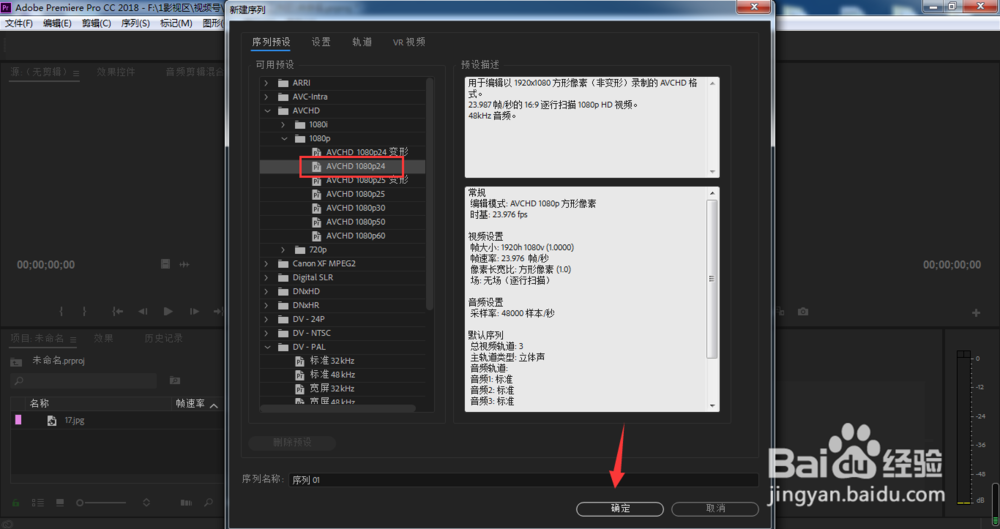Select the AVCHD 1080p30 preset

pyautogui.click(x=355, y=208)
